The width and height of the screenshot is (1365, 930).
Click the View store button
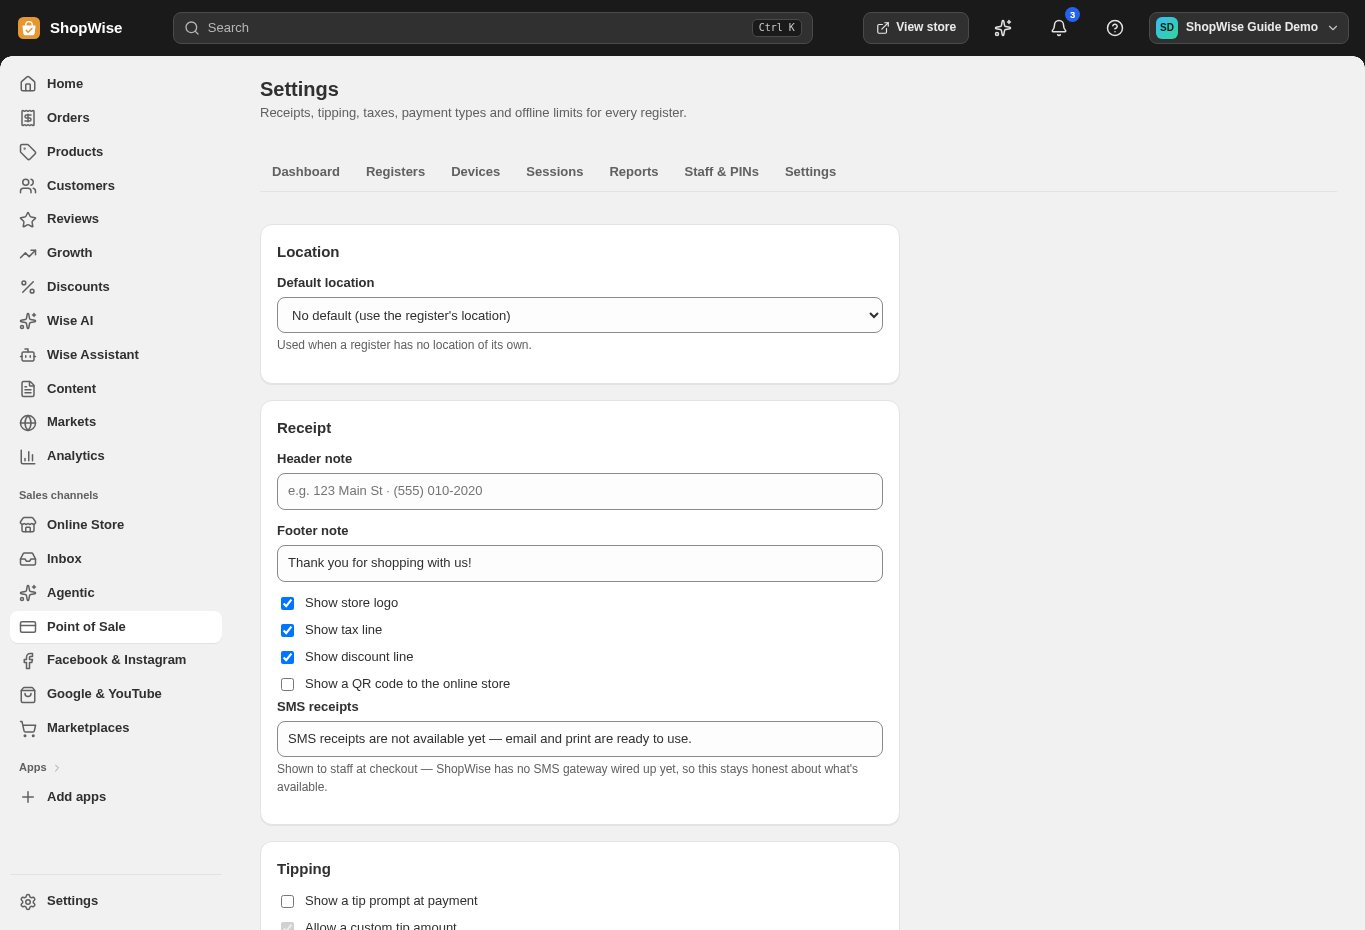click(x=916, y=28)
